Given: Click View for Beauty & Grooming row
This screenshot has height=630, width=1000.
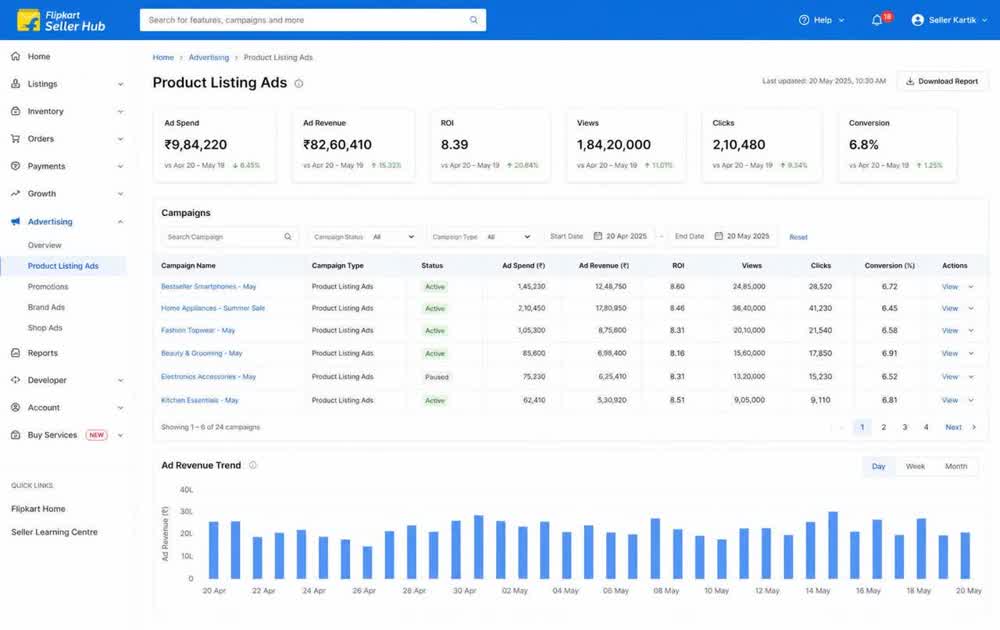Looking at the screenshot, I should [x=950, y=353].
